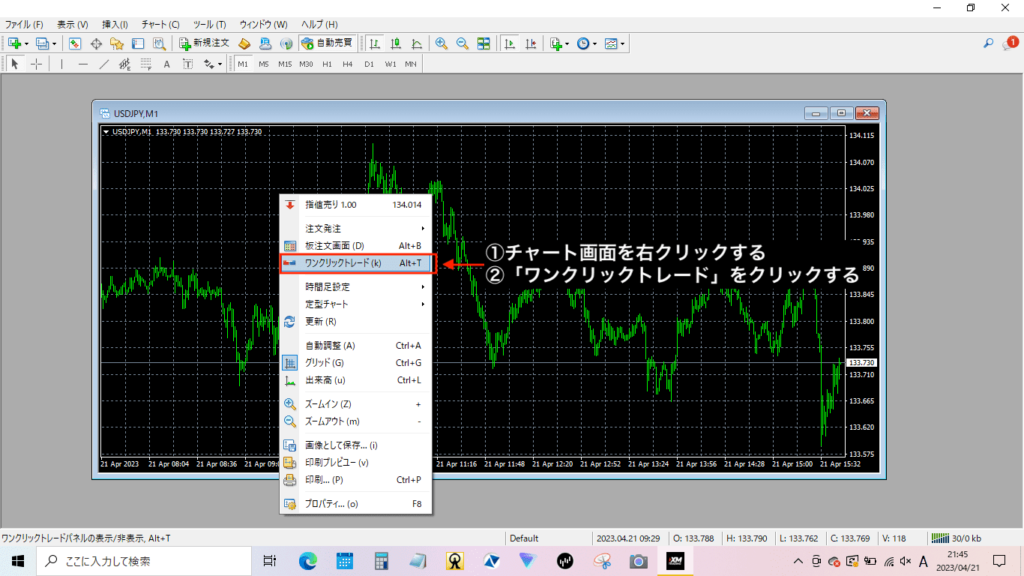Viewport: 1024px width, 576px height.
Task: Zoom in the chart from the toolbar
Action: point(441,44)
